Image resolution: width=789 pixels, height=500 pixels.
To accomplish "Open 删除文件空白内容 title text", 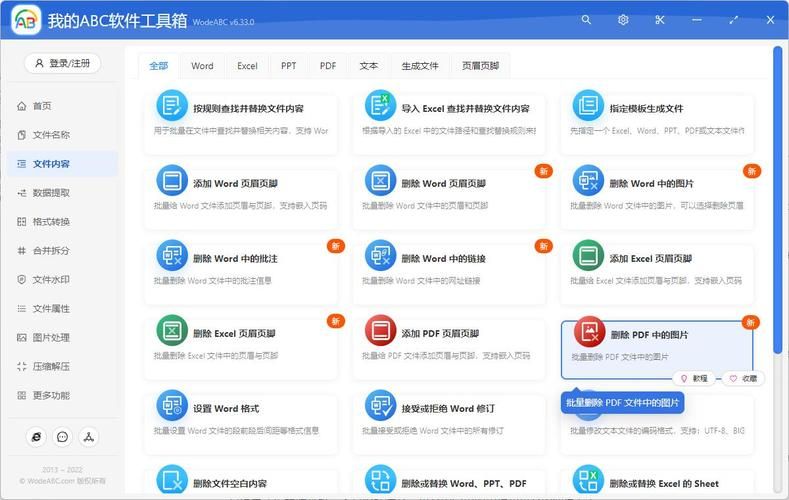I will (x=230, y=483).
